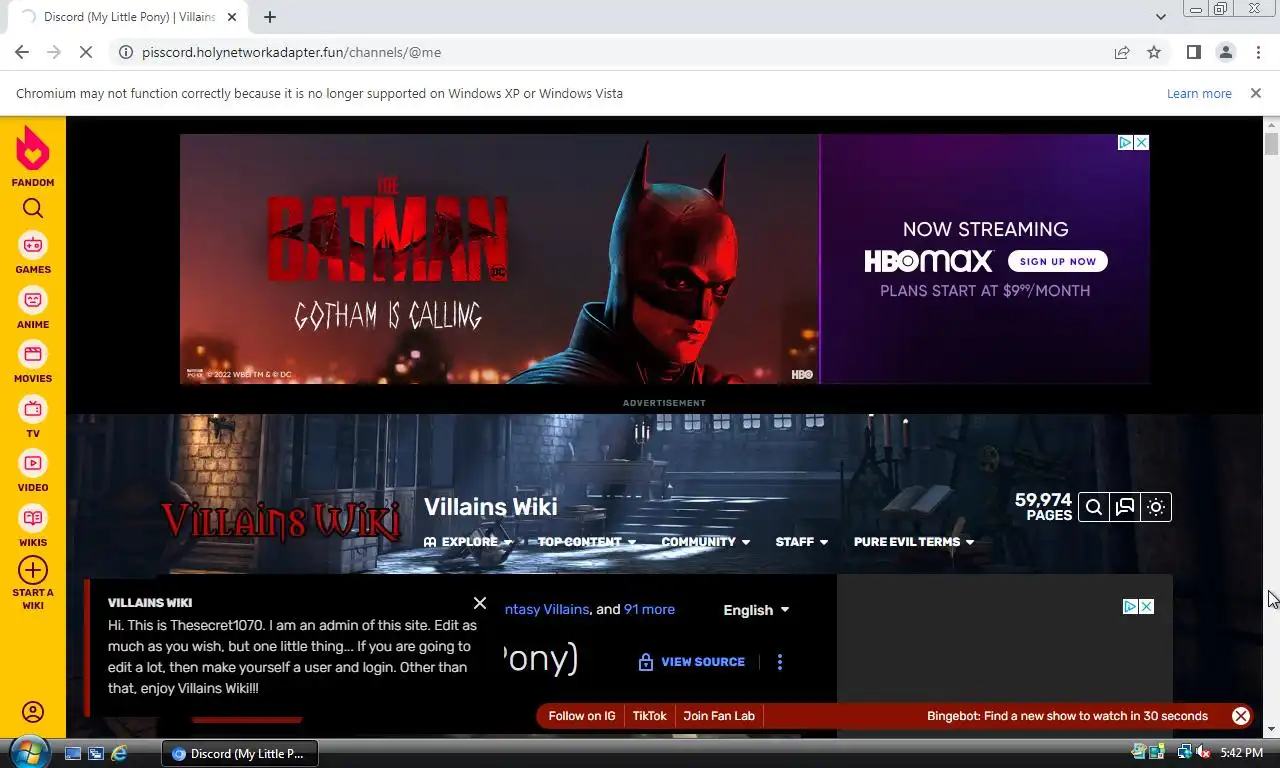Viewport: 1280px width, 768px height.
Task: Open the user profile icon in sidebar
Action: click(33, 712)
